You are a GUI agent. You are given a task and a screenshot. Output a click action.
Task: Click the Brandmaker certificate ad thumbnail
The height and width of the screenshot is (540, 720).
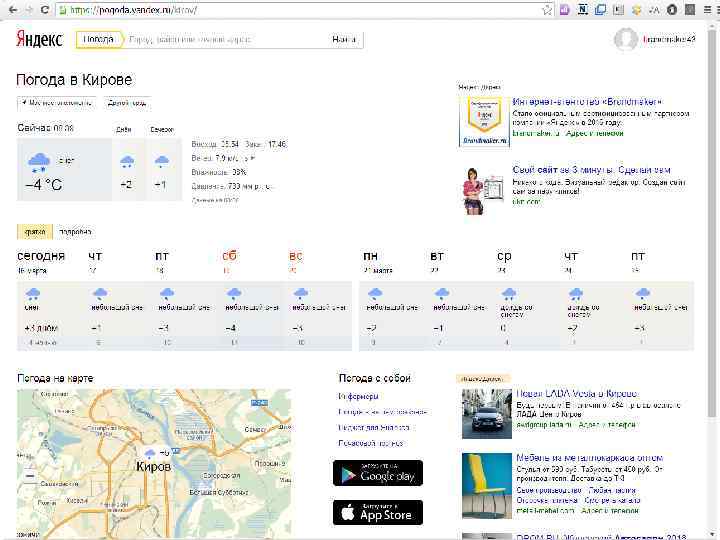click(x=484, y=121)
